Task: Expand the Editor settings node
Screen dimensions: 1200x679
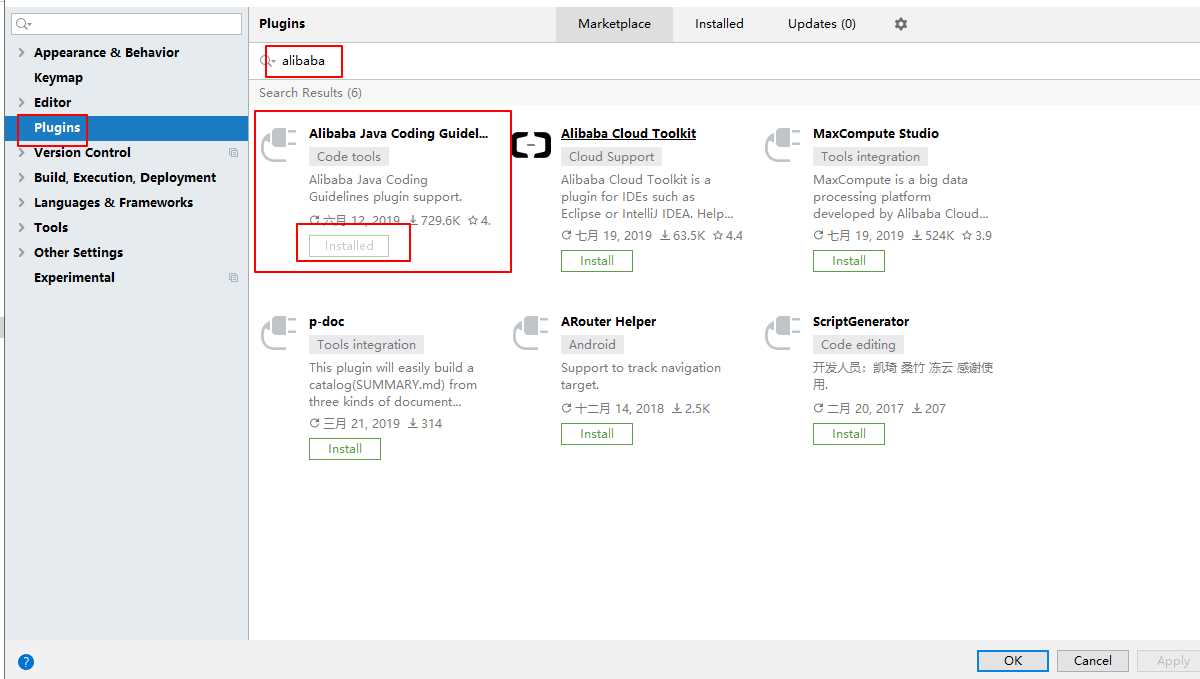Action: coord(22,103)
